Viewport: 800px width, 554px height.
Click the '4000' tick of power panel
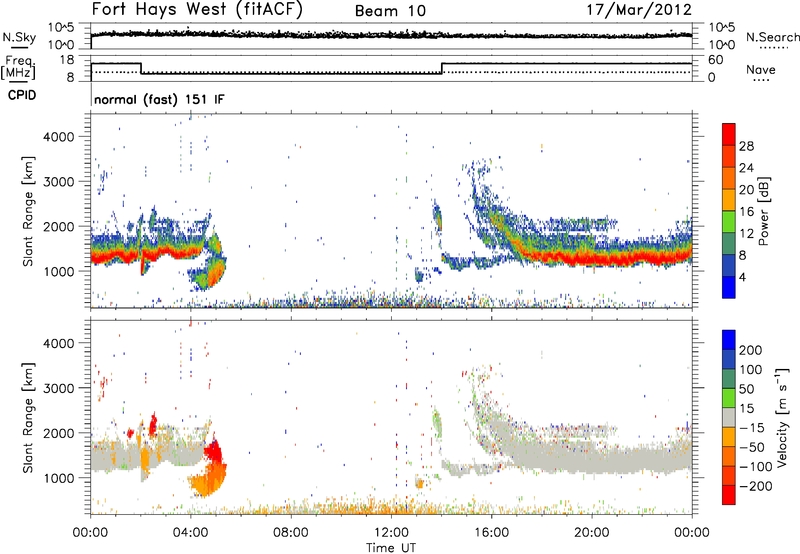point(58,137)
